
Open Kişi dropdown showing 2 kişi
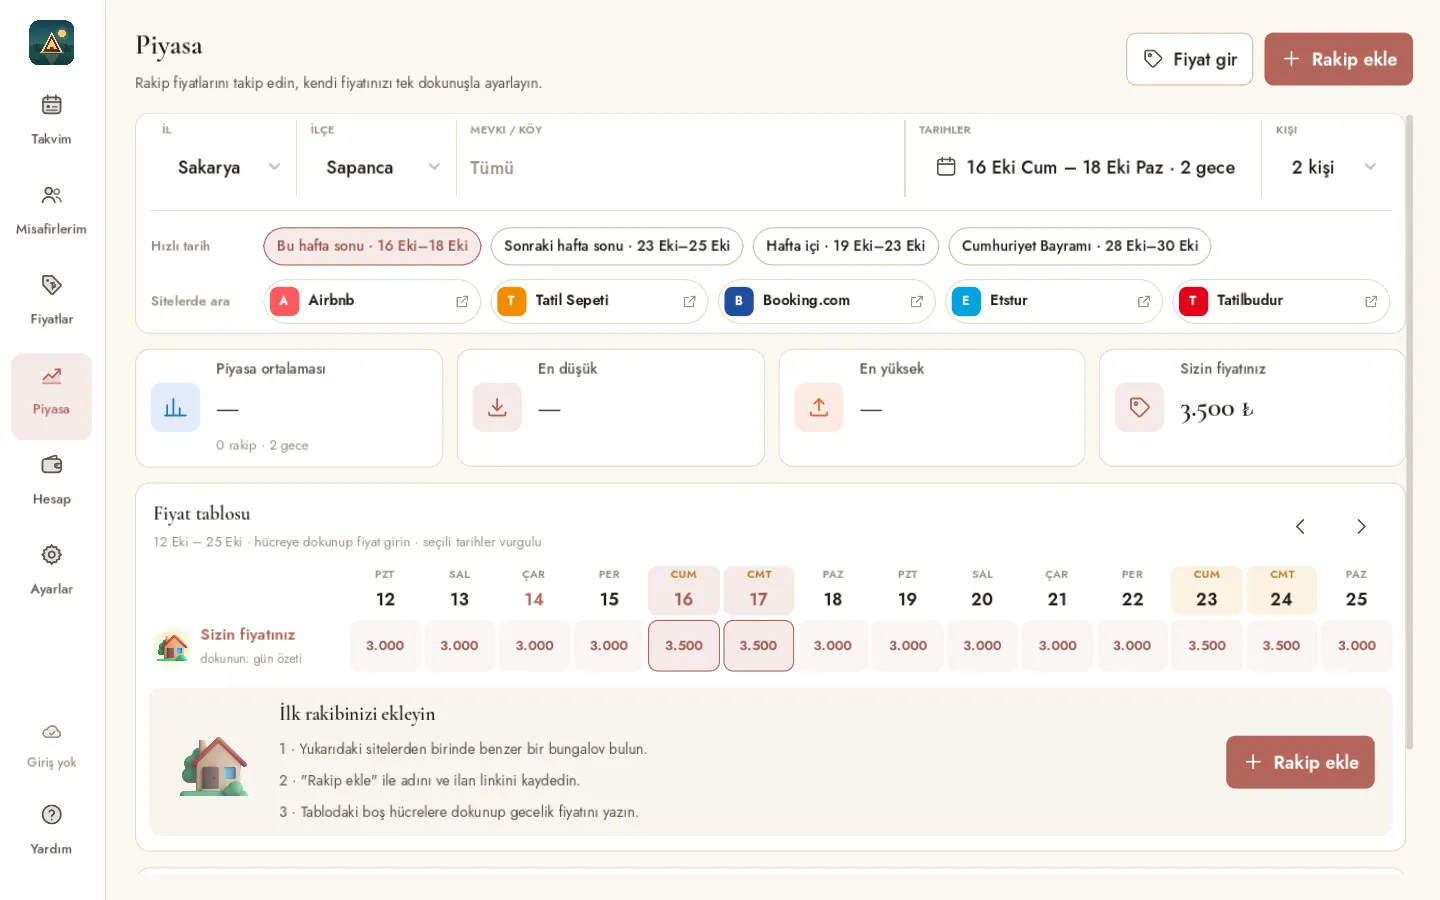(1334, 167)
